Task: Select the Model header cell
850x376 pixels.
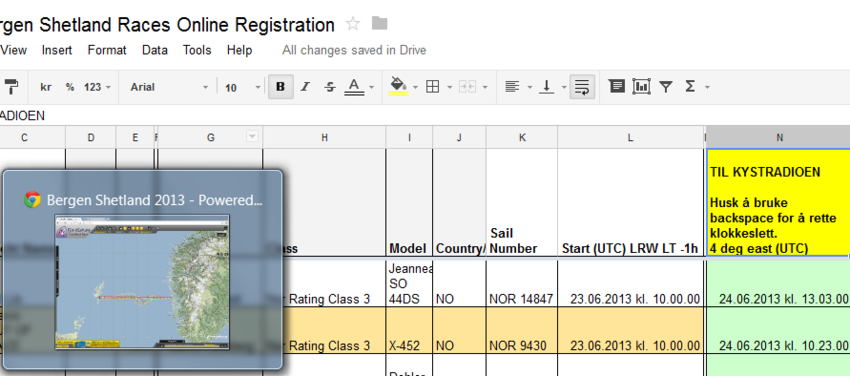Action: [409, 203]
